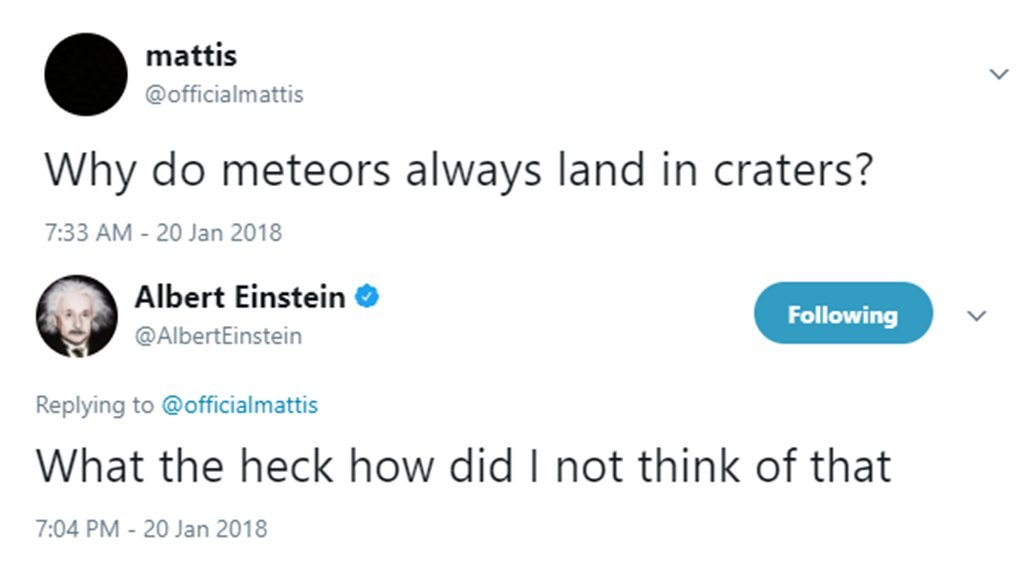
Task: Open the 7:04 PM - 20 Jan 2018 timestamp
Action: click(x=151, y=529)
